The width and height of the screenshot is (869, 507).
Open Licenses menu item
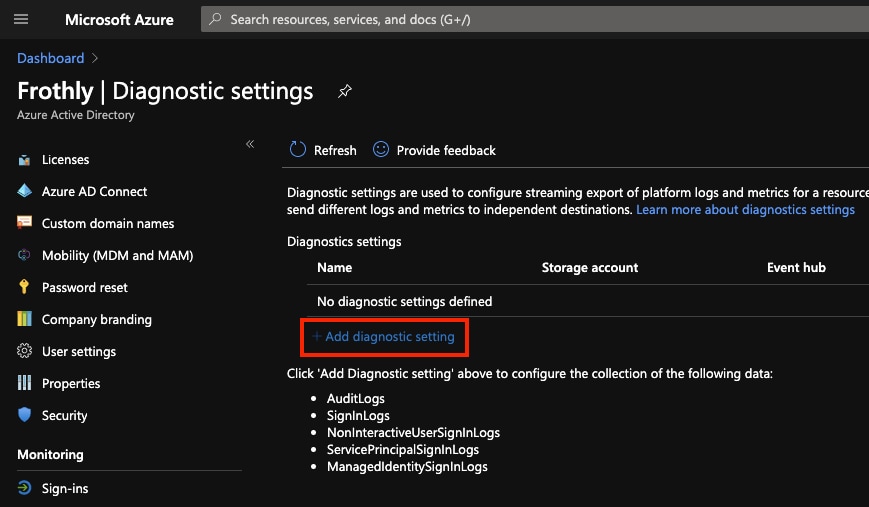(65, 160)
